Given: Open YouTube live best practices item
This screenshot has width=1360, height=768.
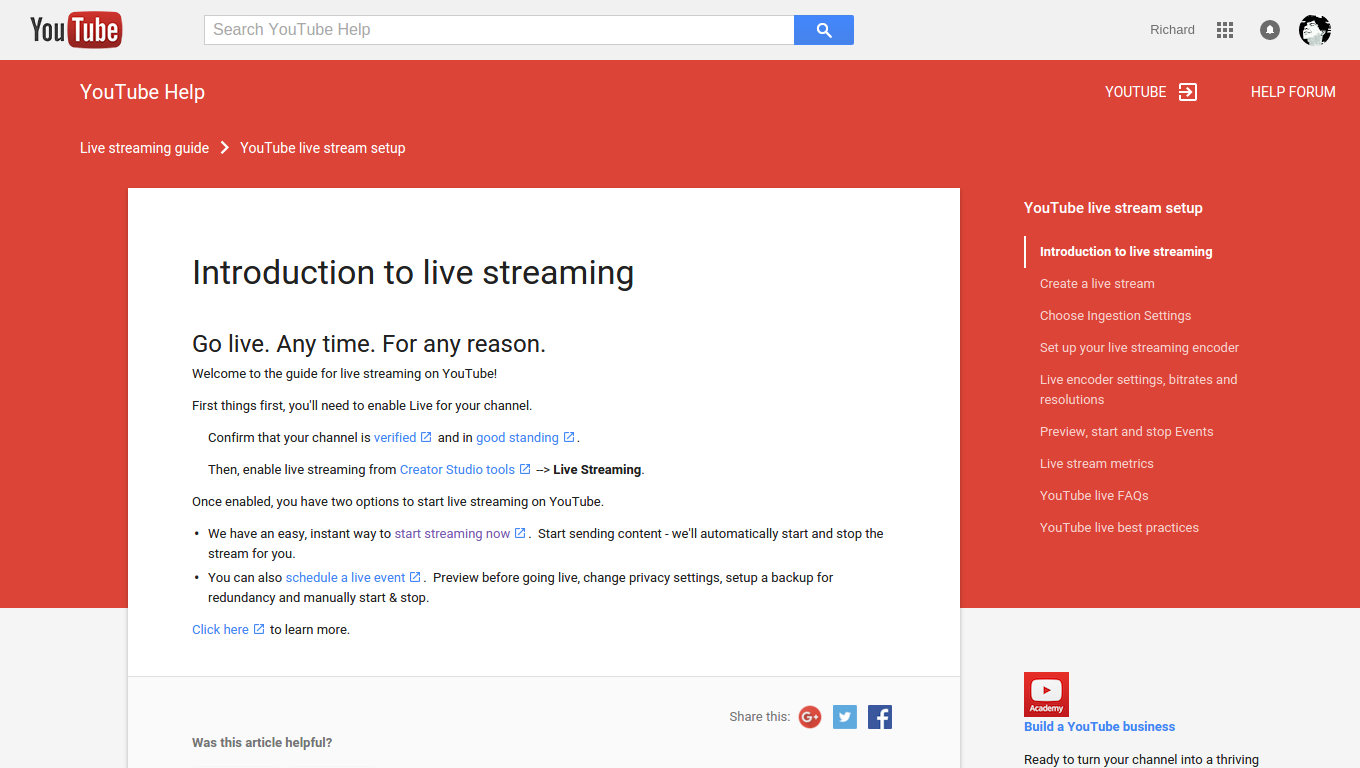Looking at the screenshot, I should 1119,528.
